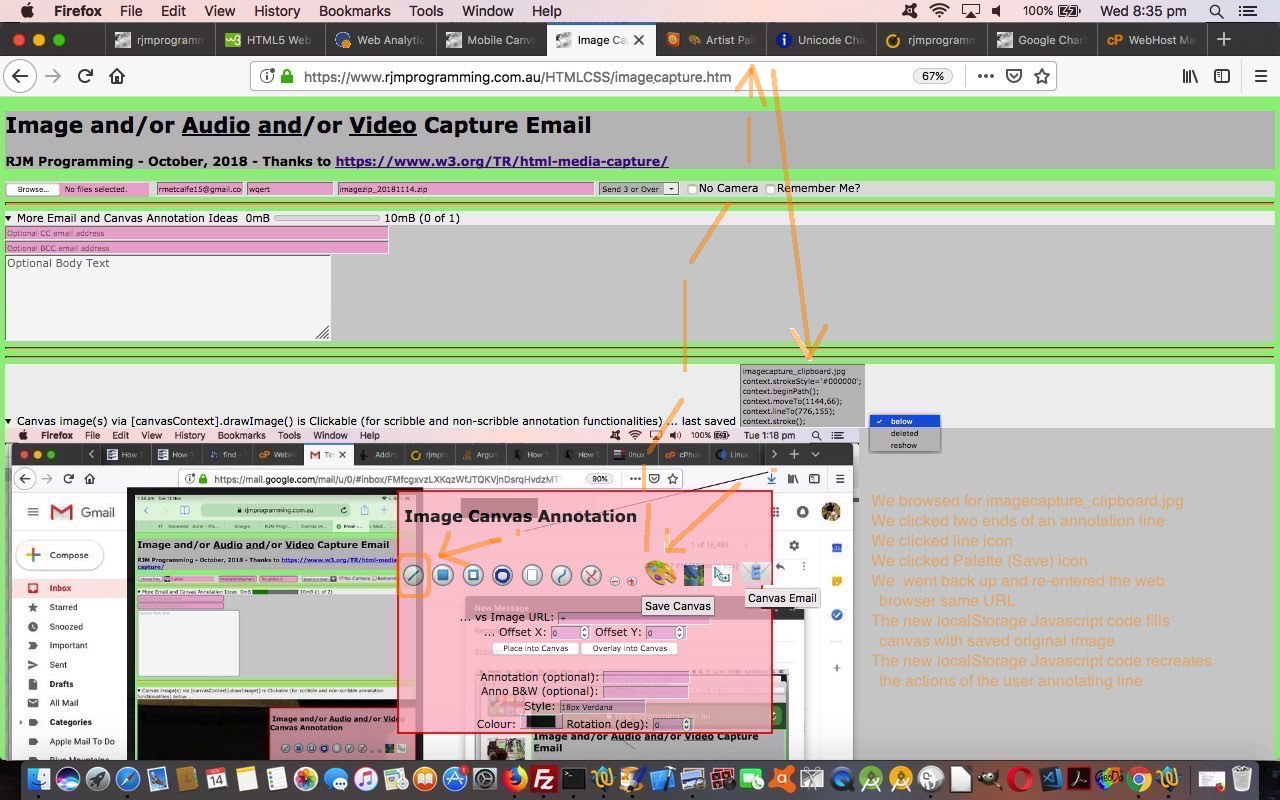Select the clear rectangle tool icon

pyautogui.click(x=532, y=575)
